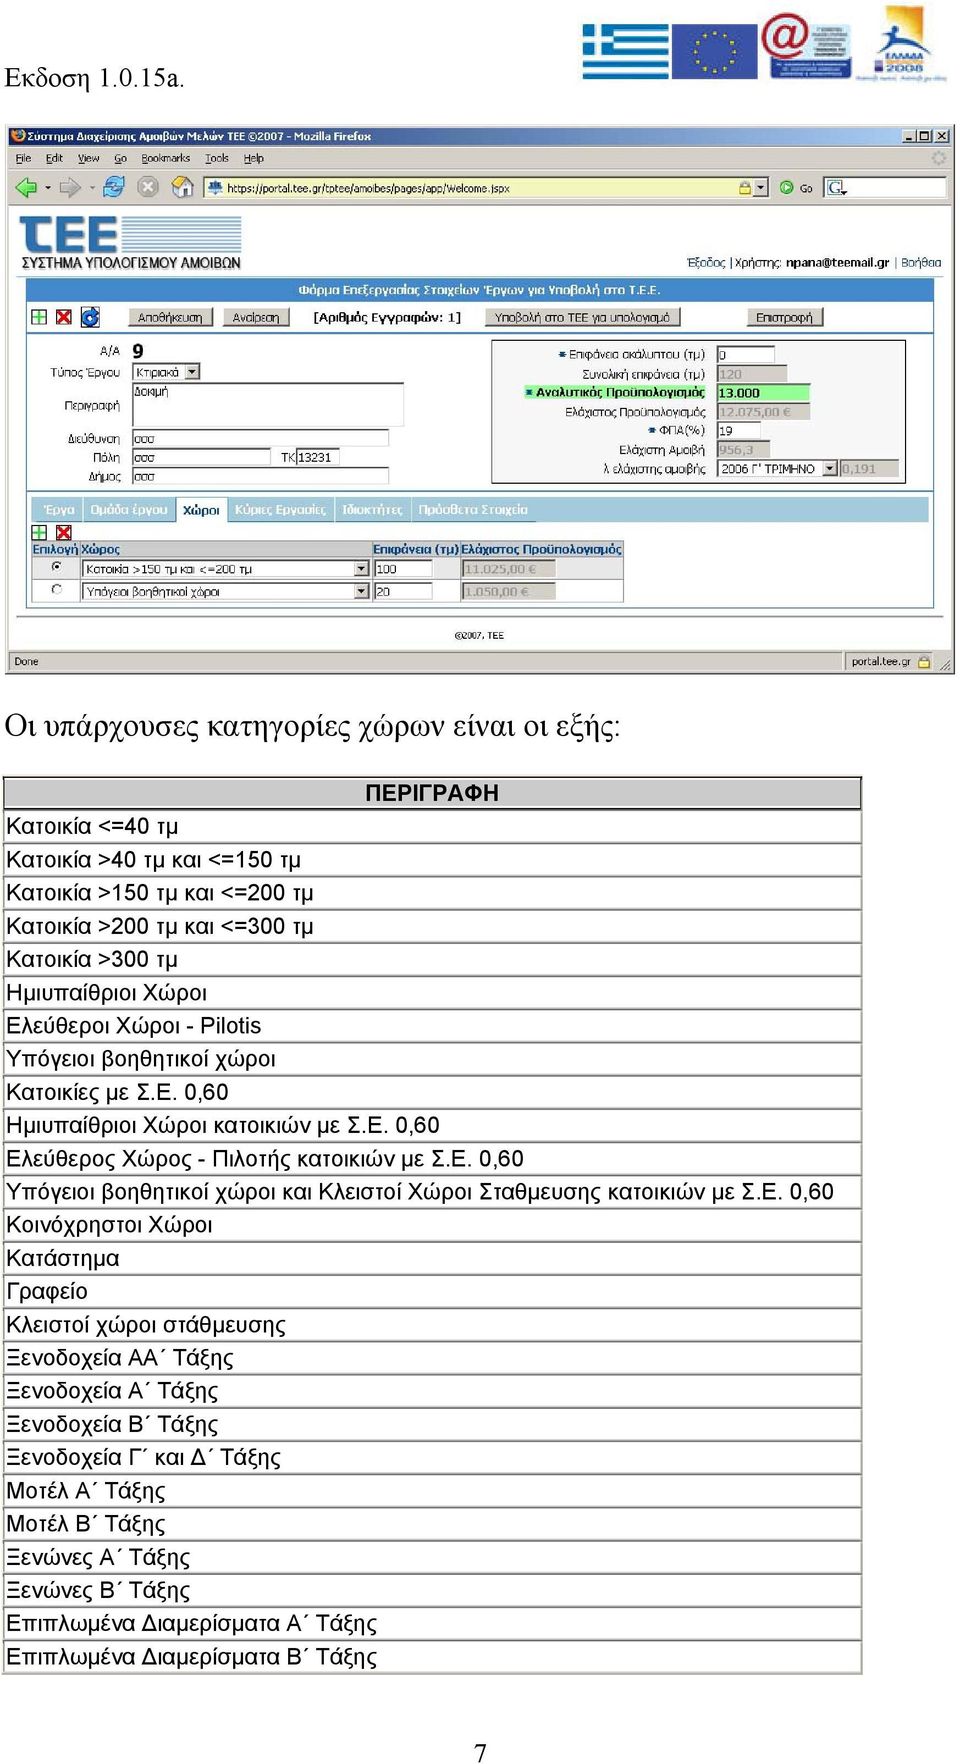Click the Επιφάνεια ακάλυπτου field
Screen dimensions: 960x1764
click(746, 355)
